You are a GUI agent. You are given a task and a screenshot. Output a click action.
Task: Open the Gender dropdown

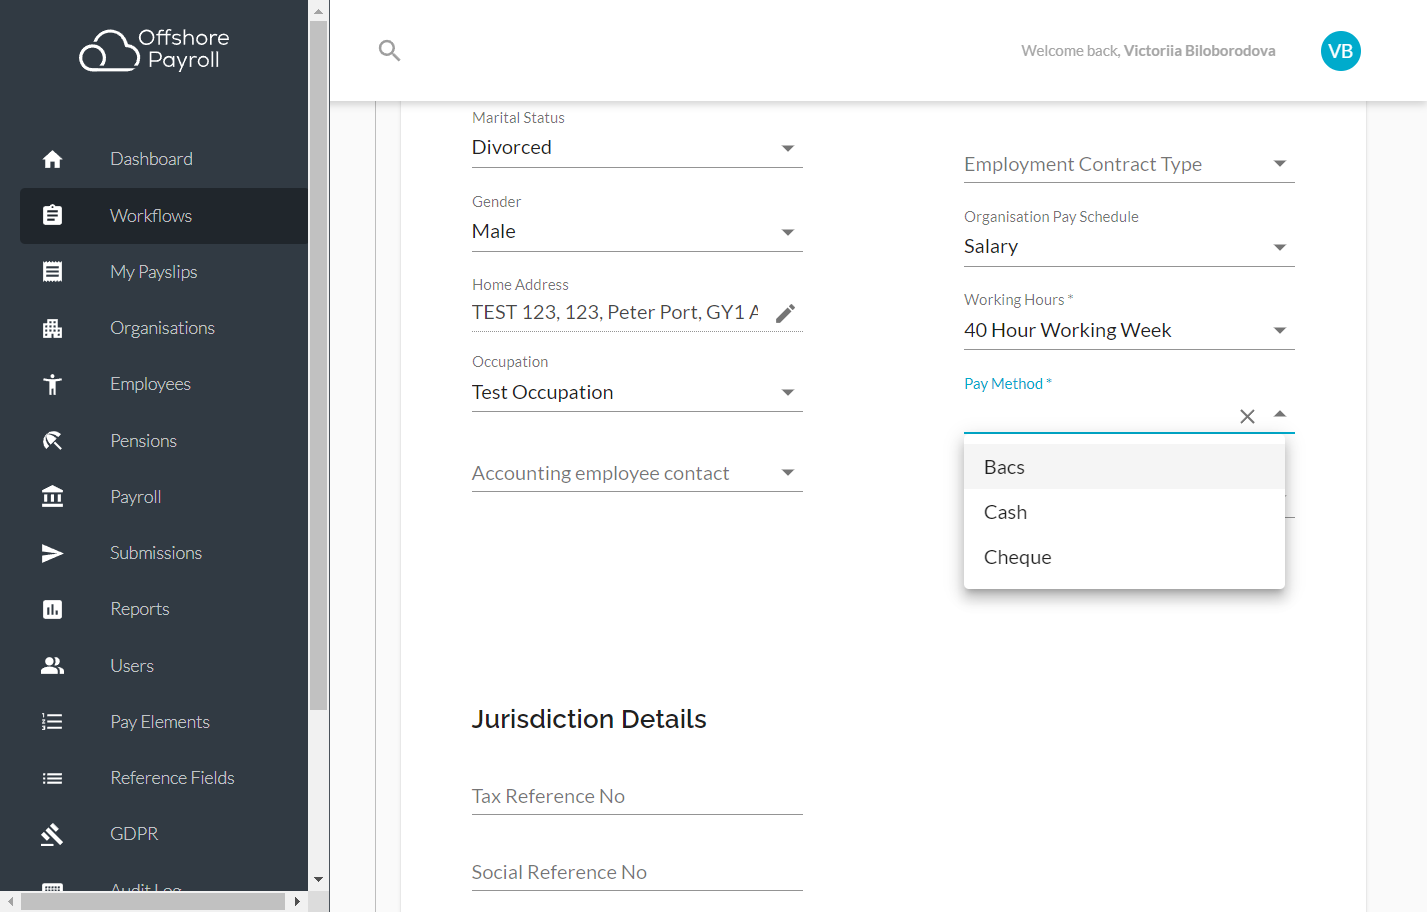coord(637,232)
